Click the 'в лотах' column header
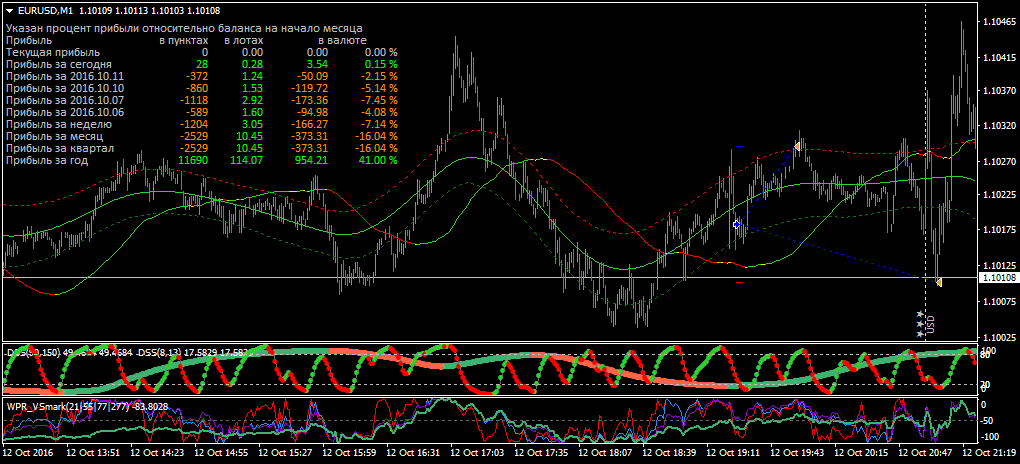Image resolution: width=1020 pixels, height=464 pixels. (x=244, y=40)
